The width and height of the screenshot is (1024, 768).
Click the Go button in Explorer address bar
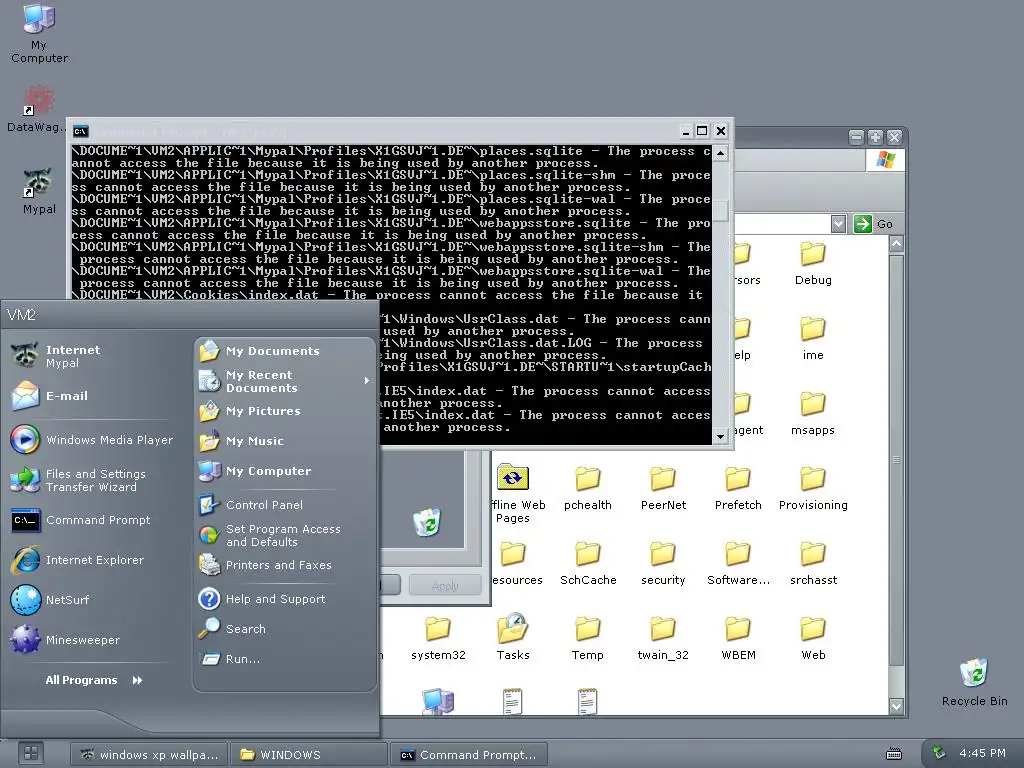pos(873,224)
